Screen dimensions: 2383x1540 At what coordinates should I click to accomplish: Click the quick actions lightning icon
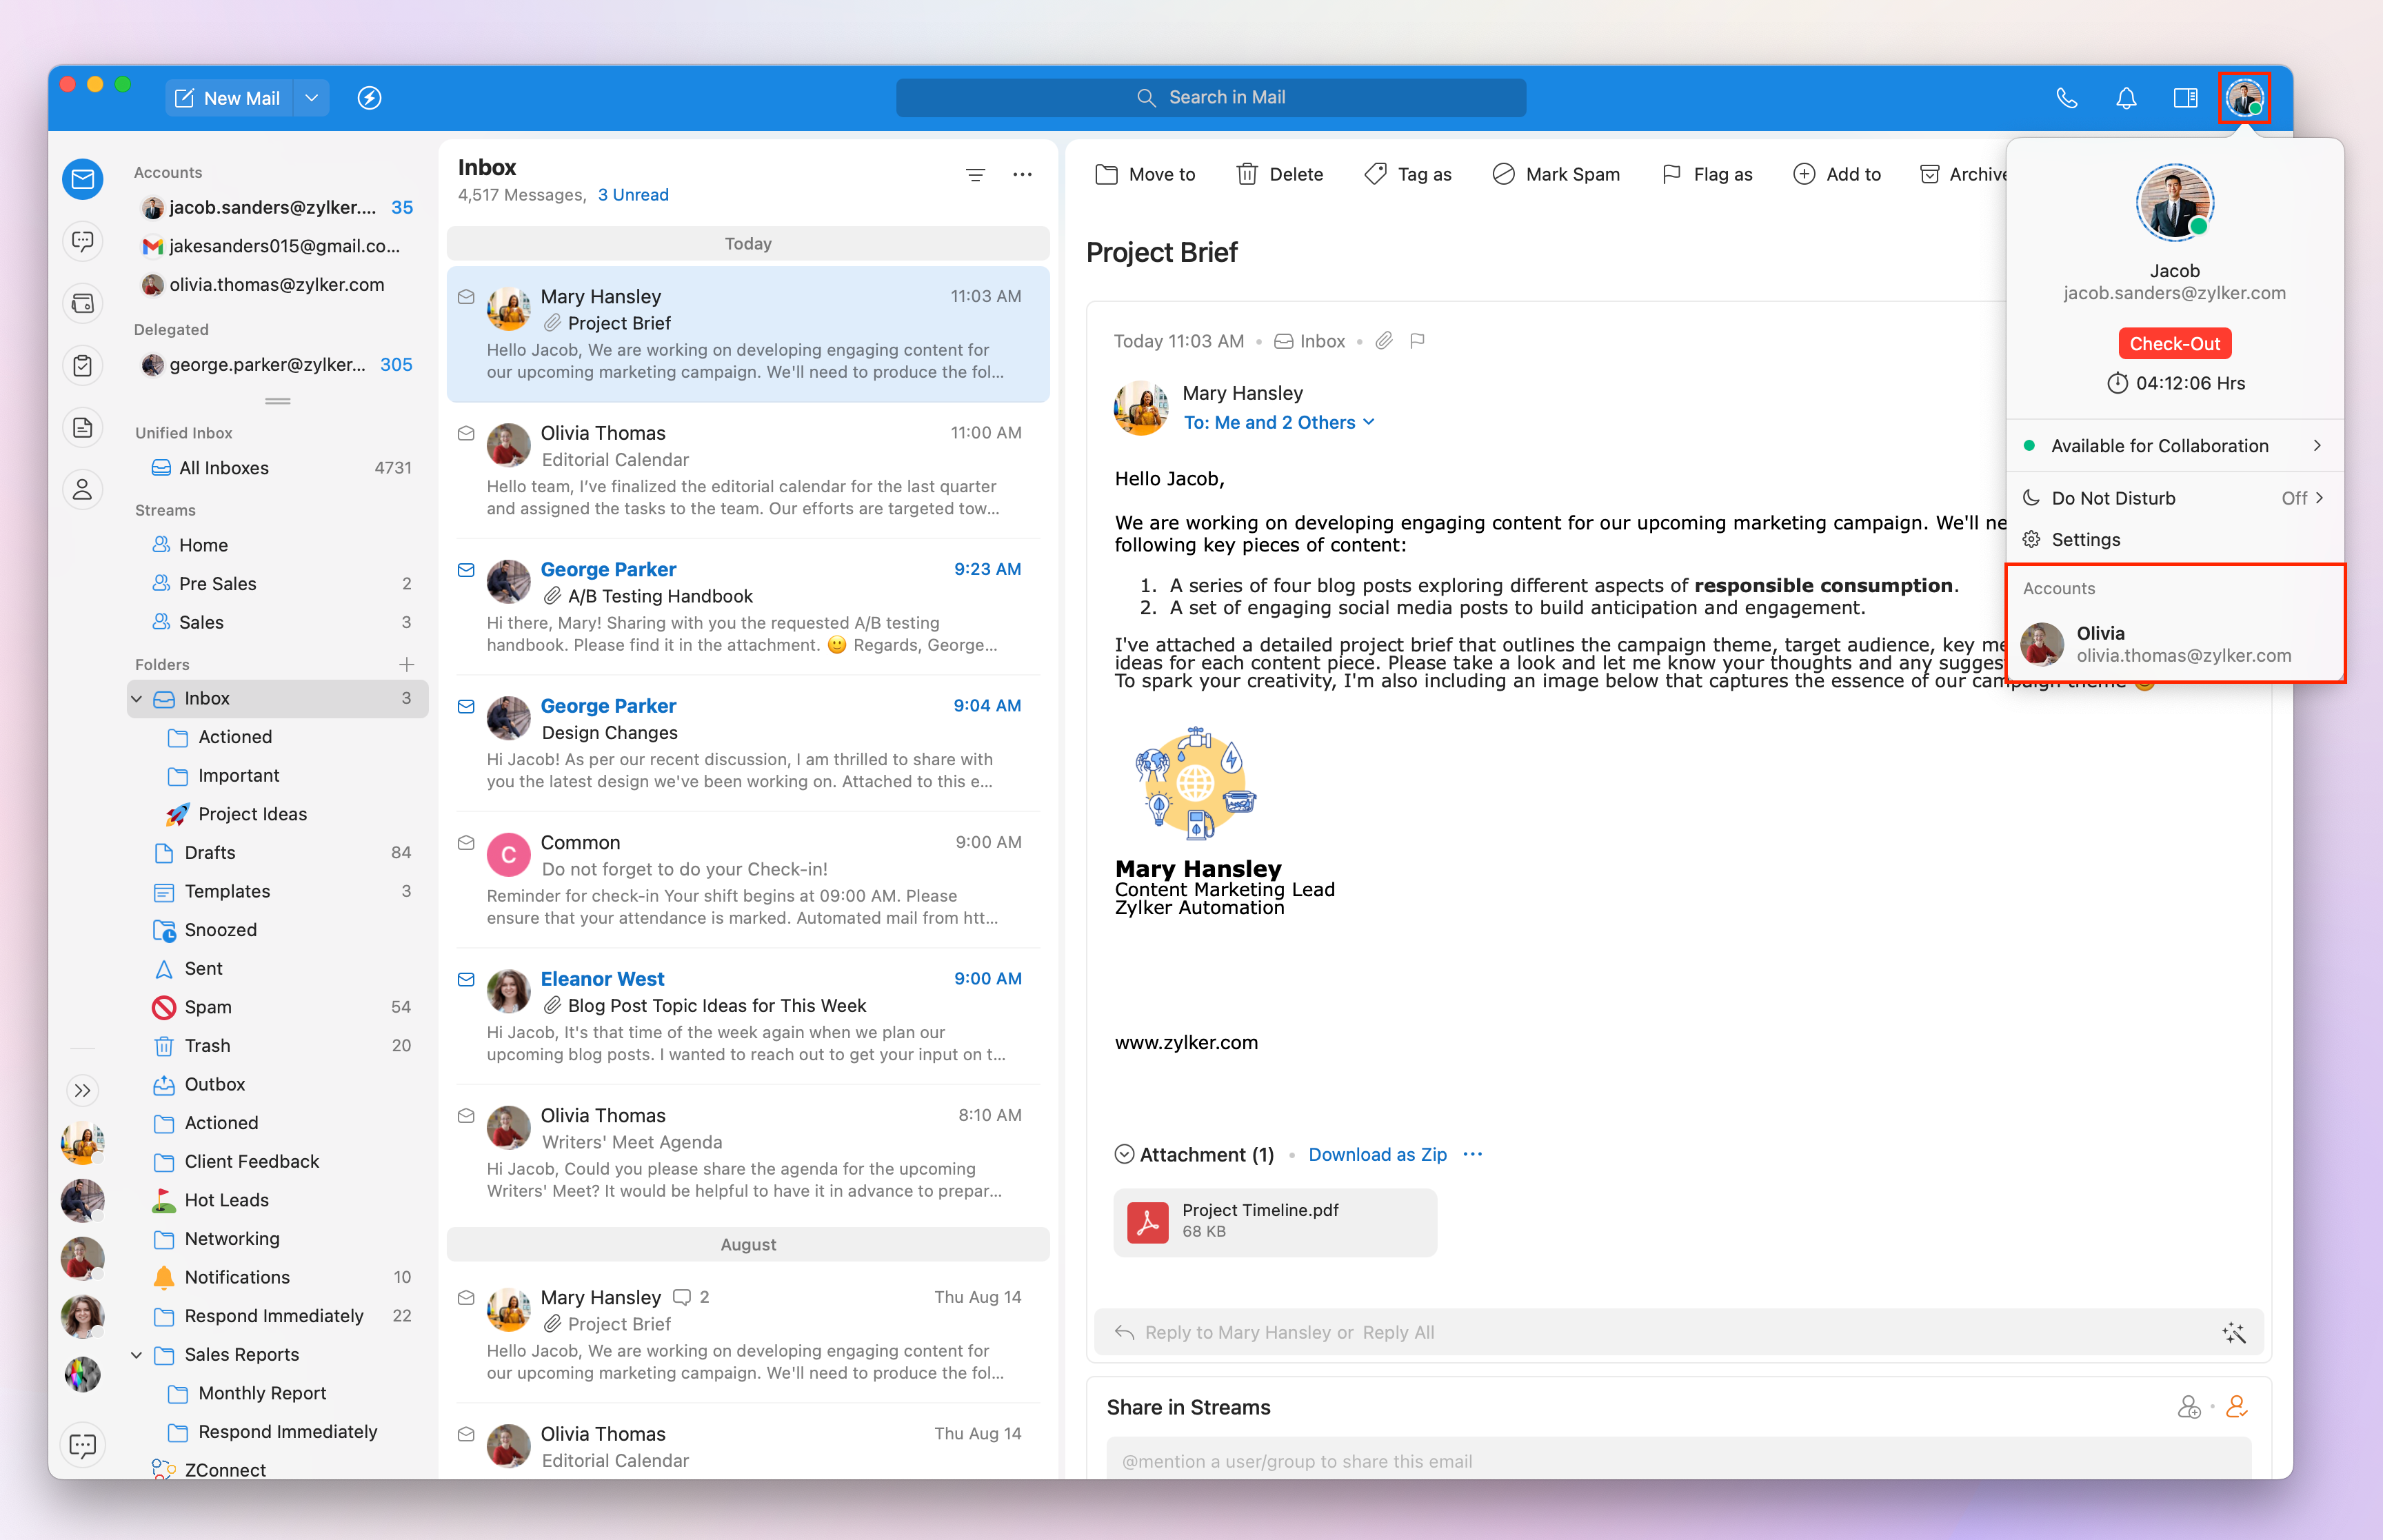point(369,98)
